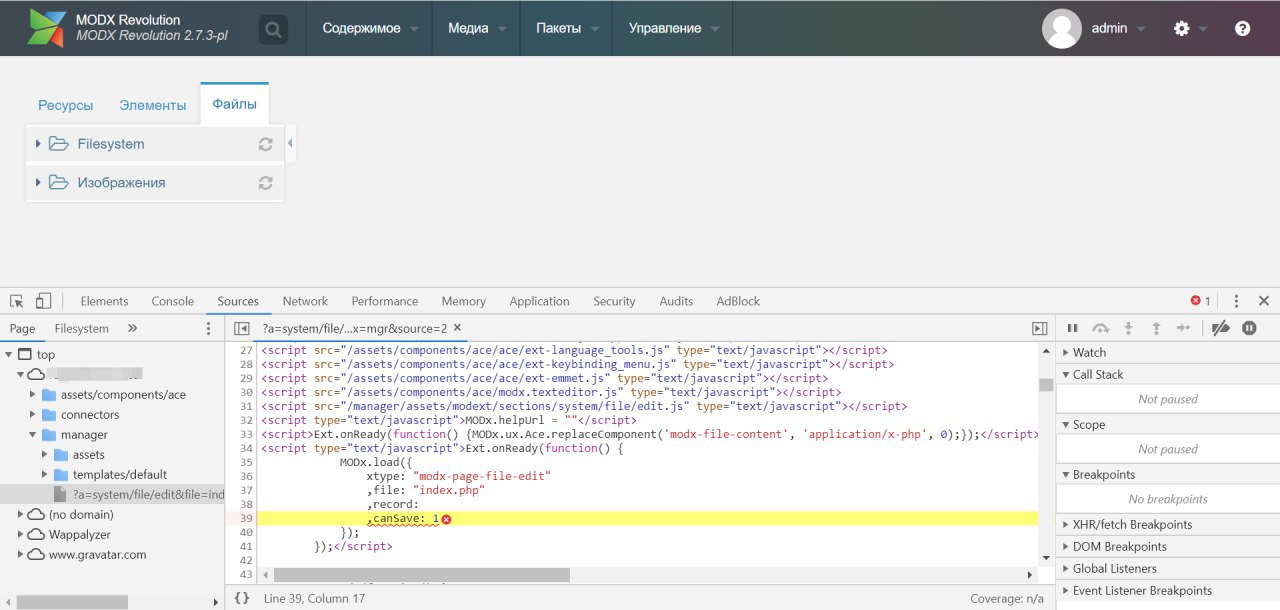Open the Управление menu
1280x610 pixels.
673,28
